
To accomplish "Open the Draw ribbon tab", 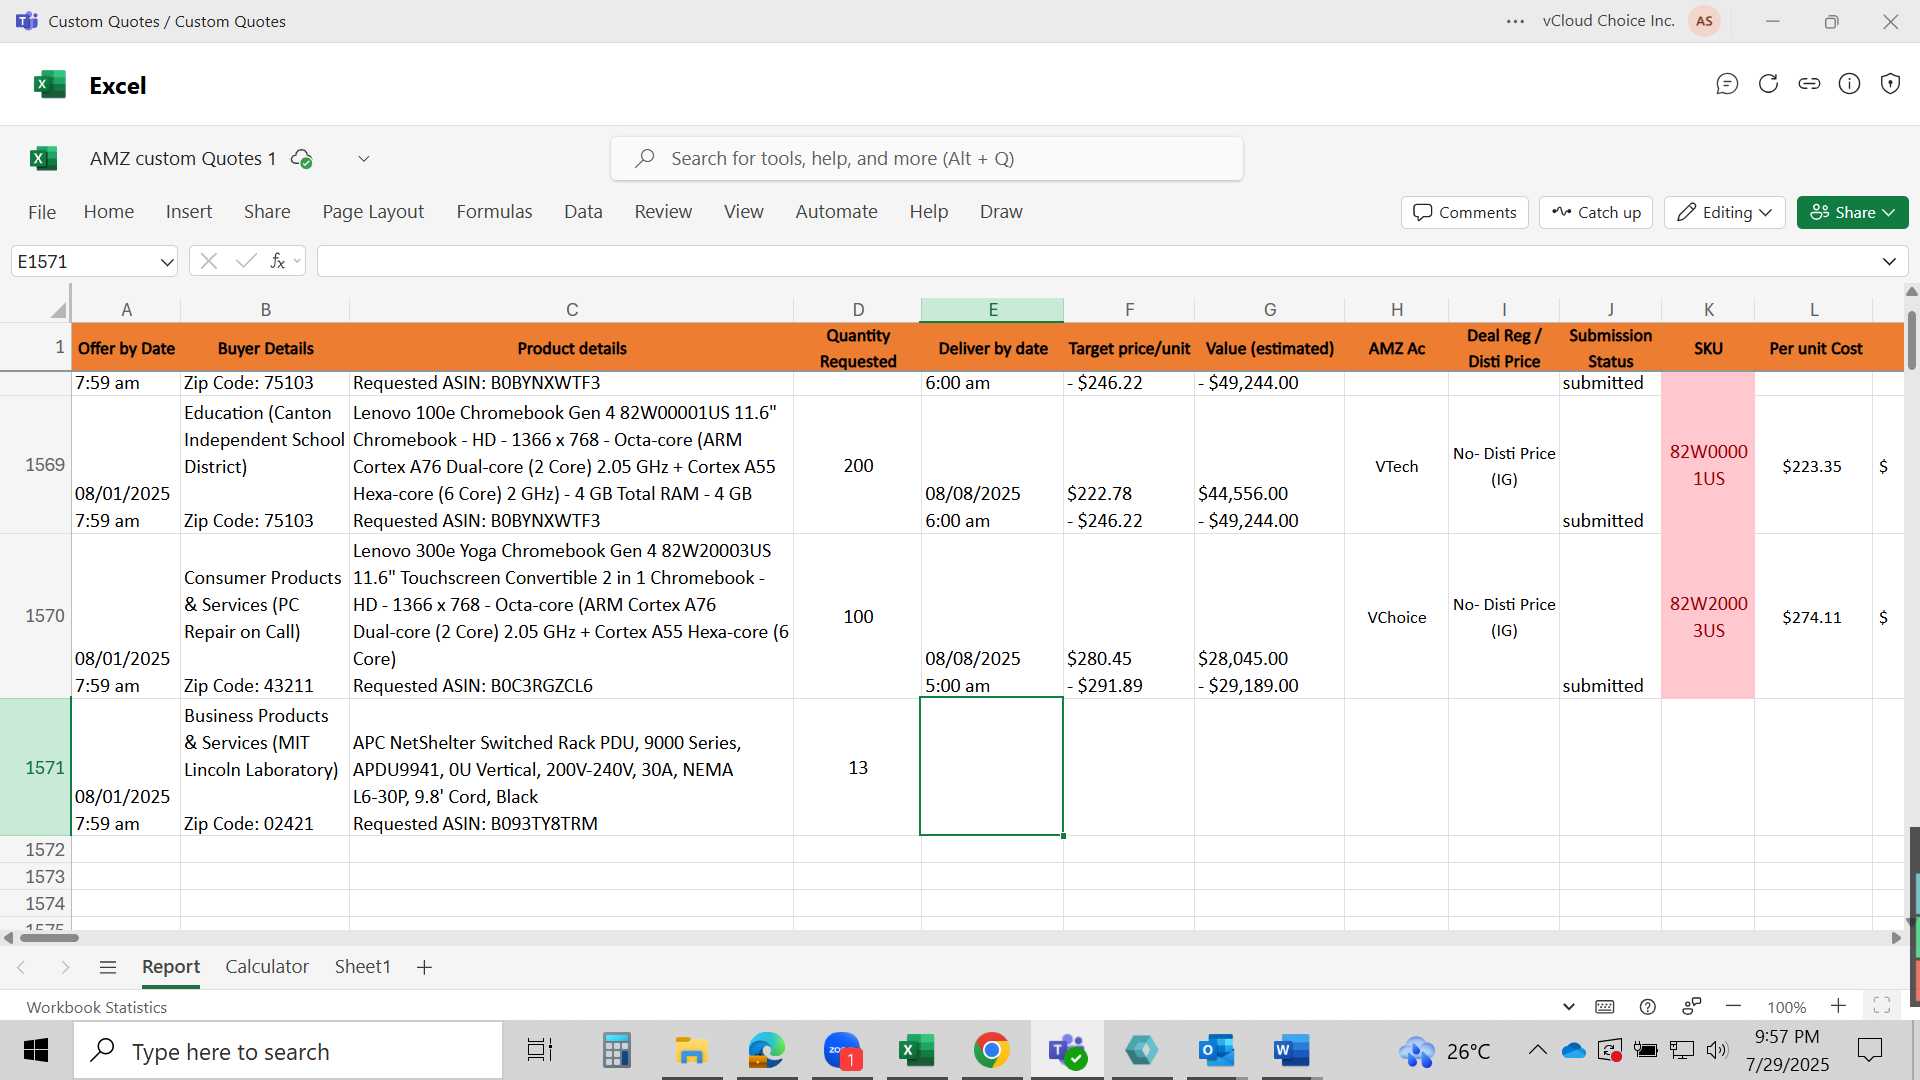I will coord(1001,212).
